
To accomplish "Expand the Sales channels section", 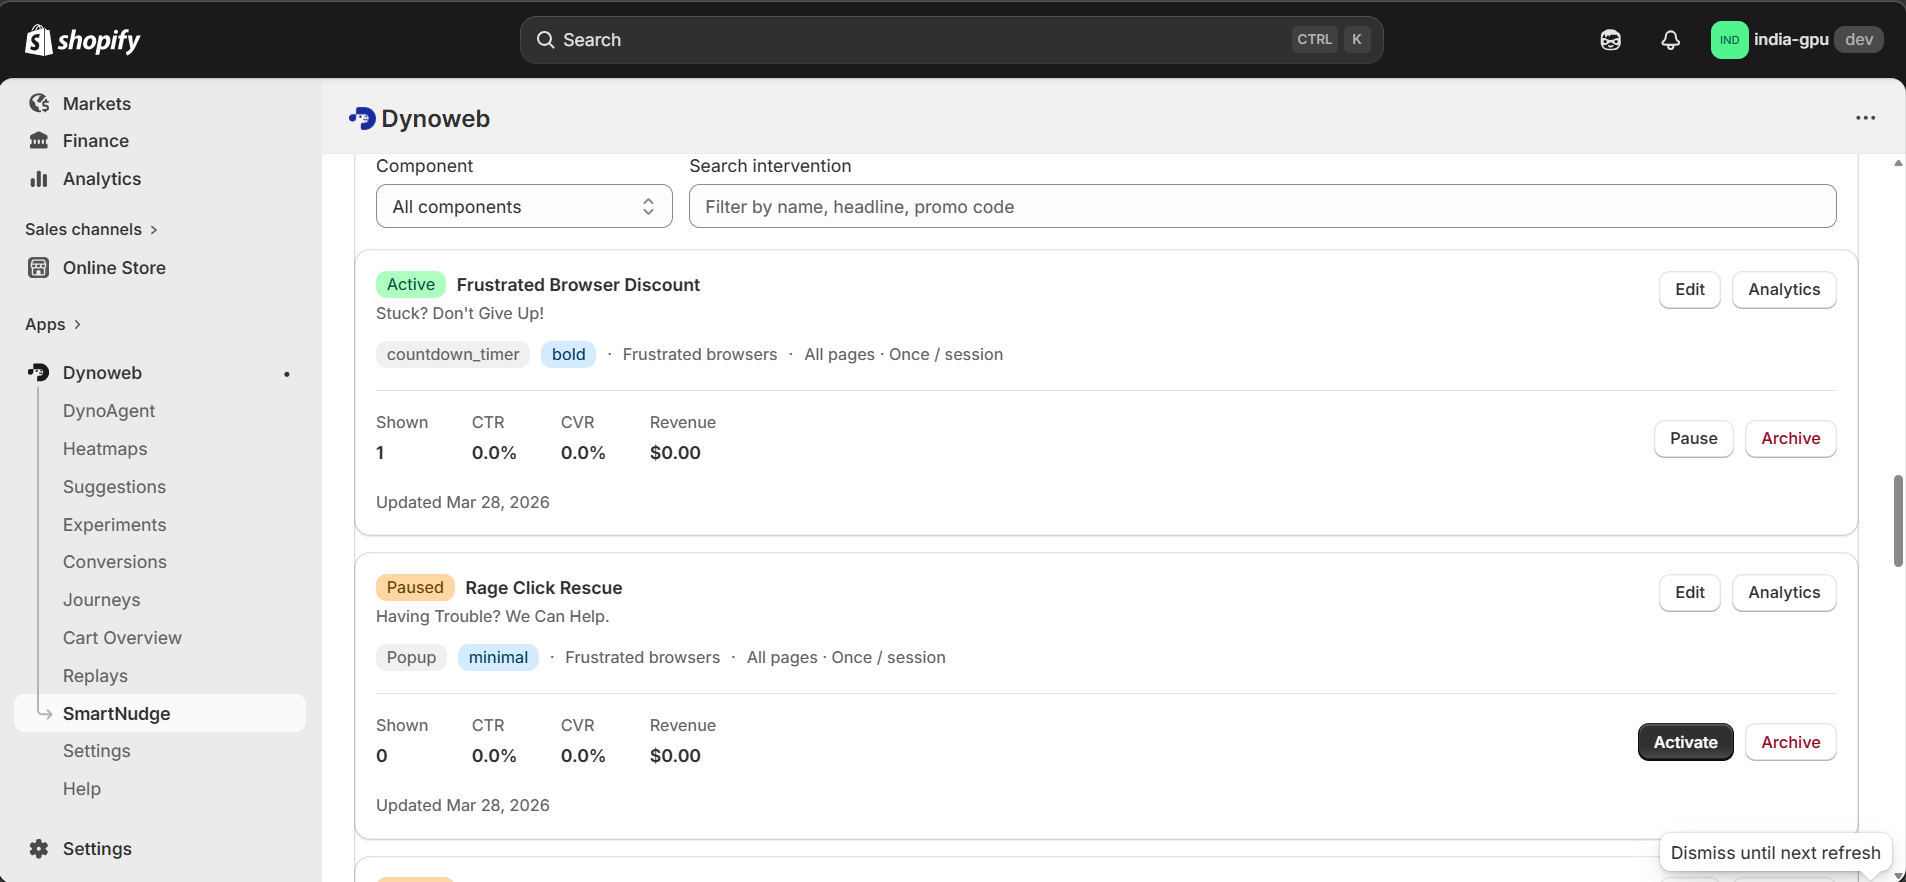I will click(91, 230).
